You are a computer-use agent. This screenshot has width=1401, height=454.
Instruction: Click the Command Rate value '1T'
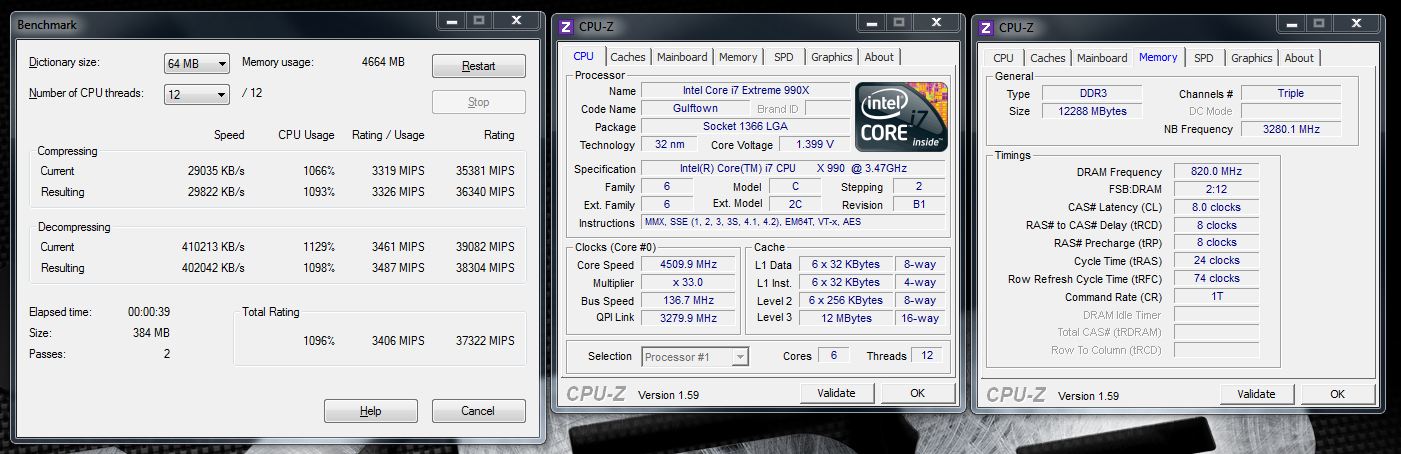click(1216, 297)
